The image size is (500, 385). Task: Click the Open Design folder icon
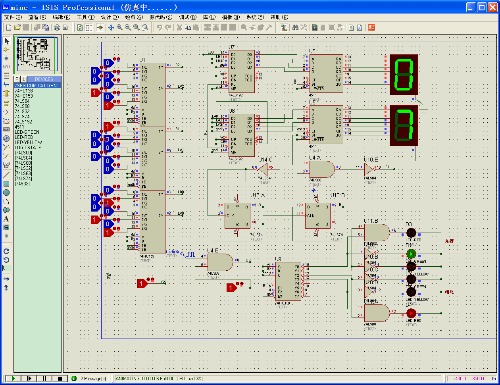[x=17, y=28]
